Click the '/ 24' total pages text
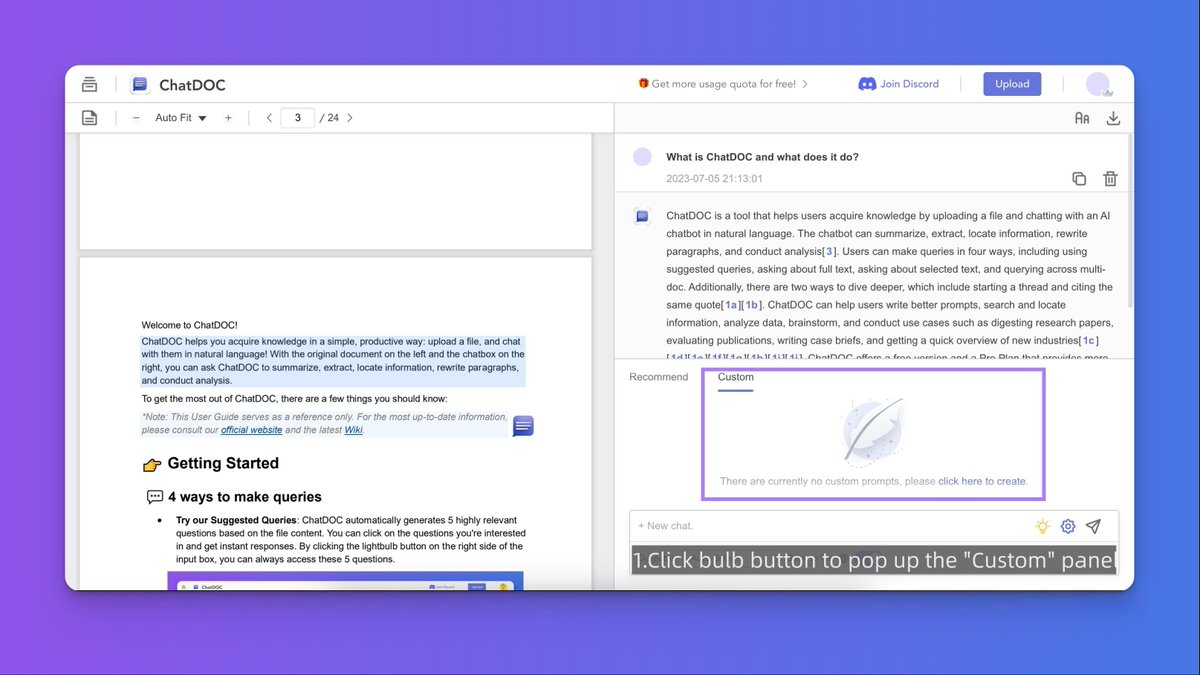The image size is (1200, 675). coord(329,118)
